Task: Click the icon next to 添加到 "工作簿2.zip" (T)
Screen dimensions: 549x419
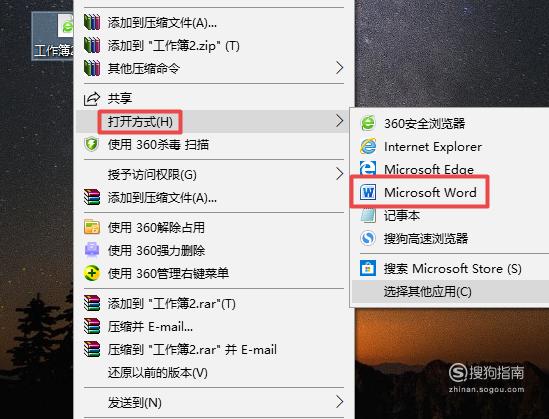Action: (92, 45)
